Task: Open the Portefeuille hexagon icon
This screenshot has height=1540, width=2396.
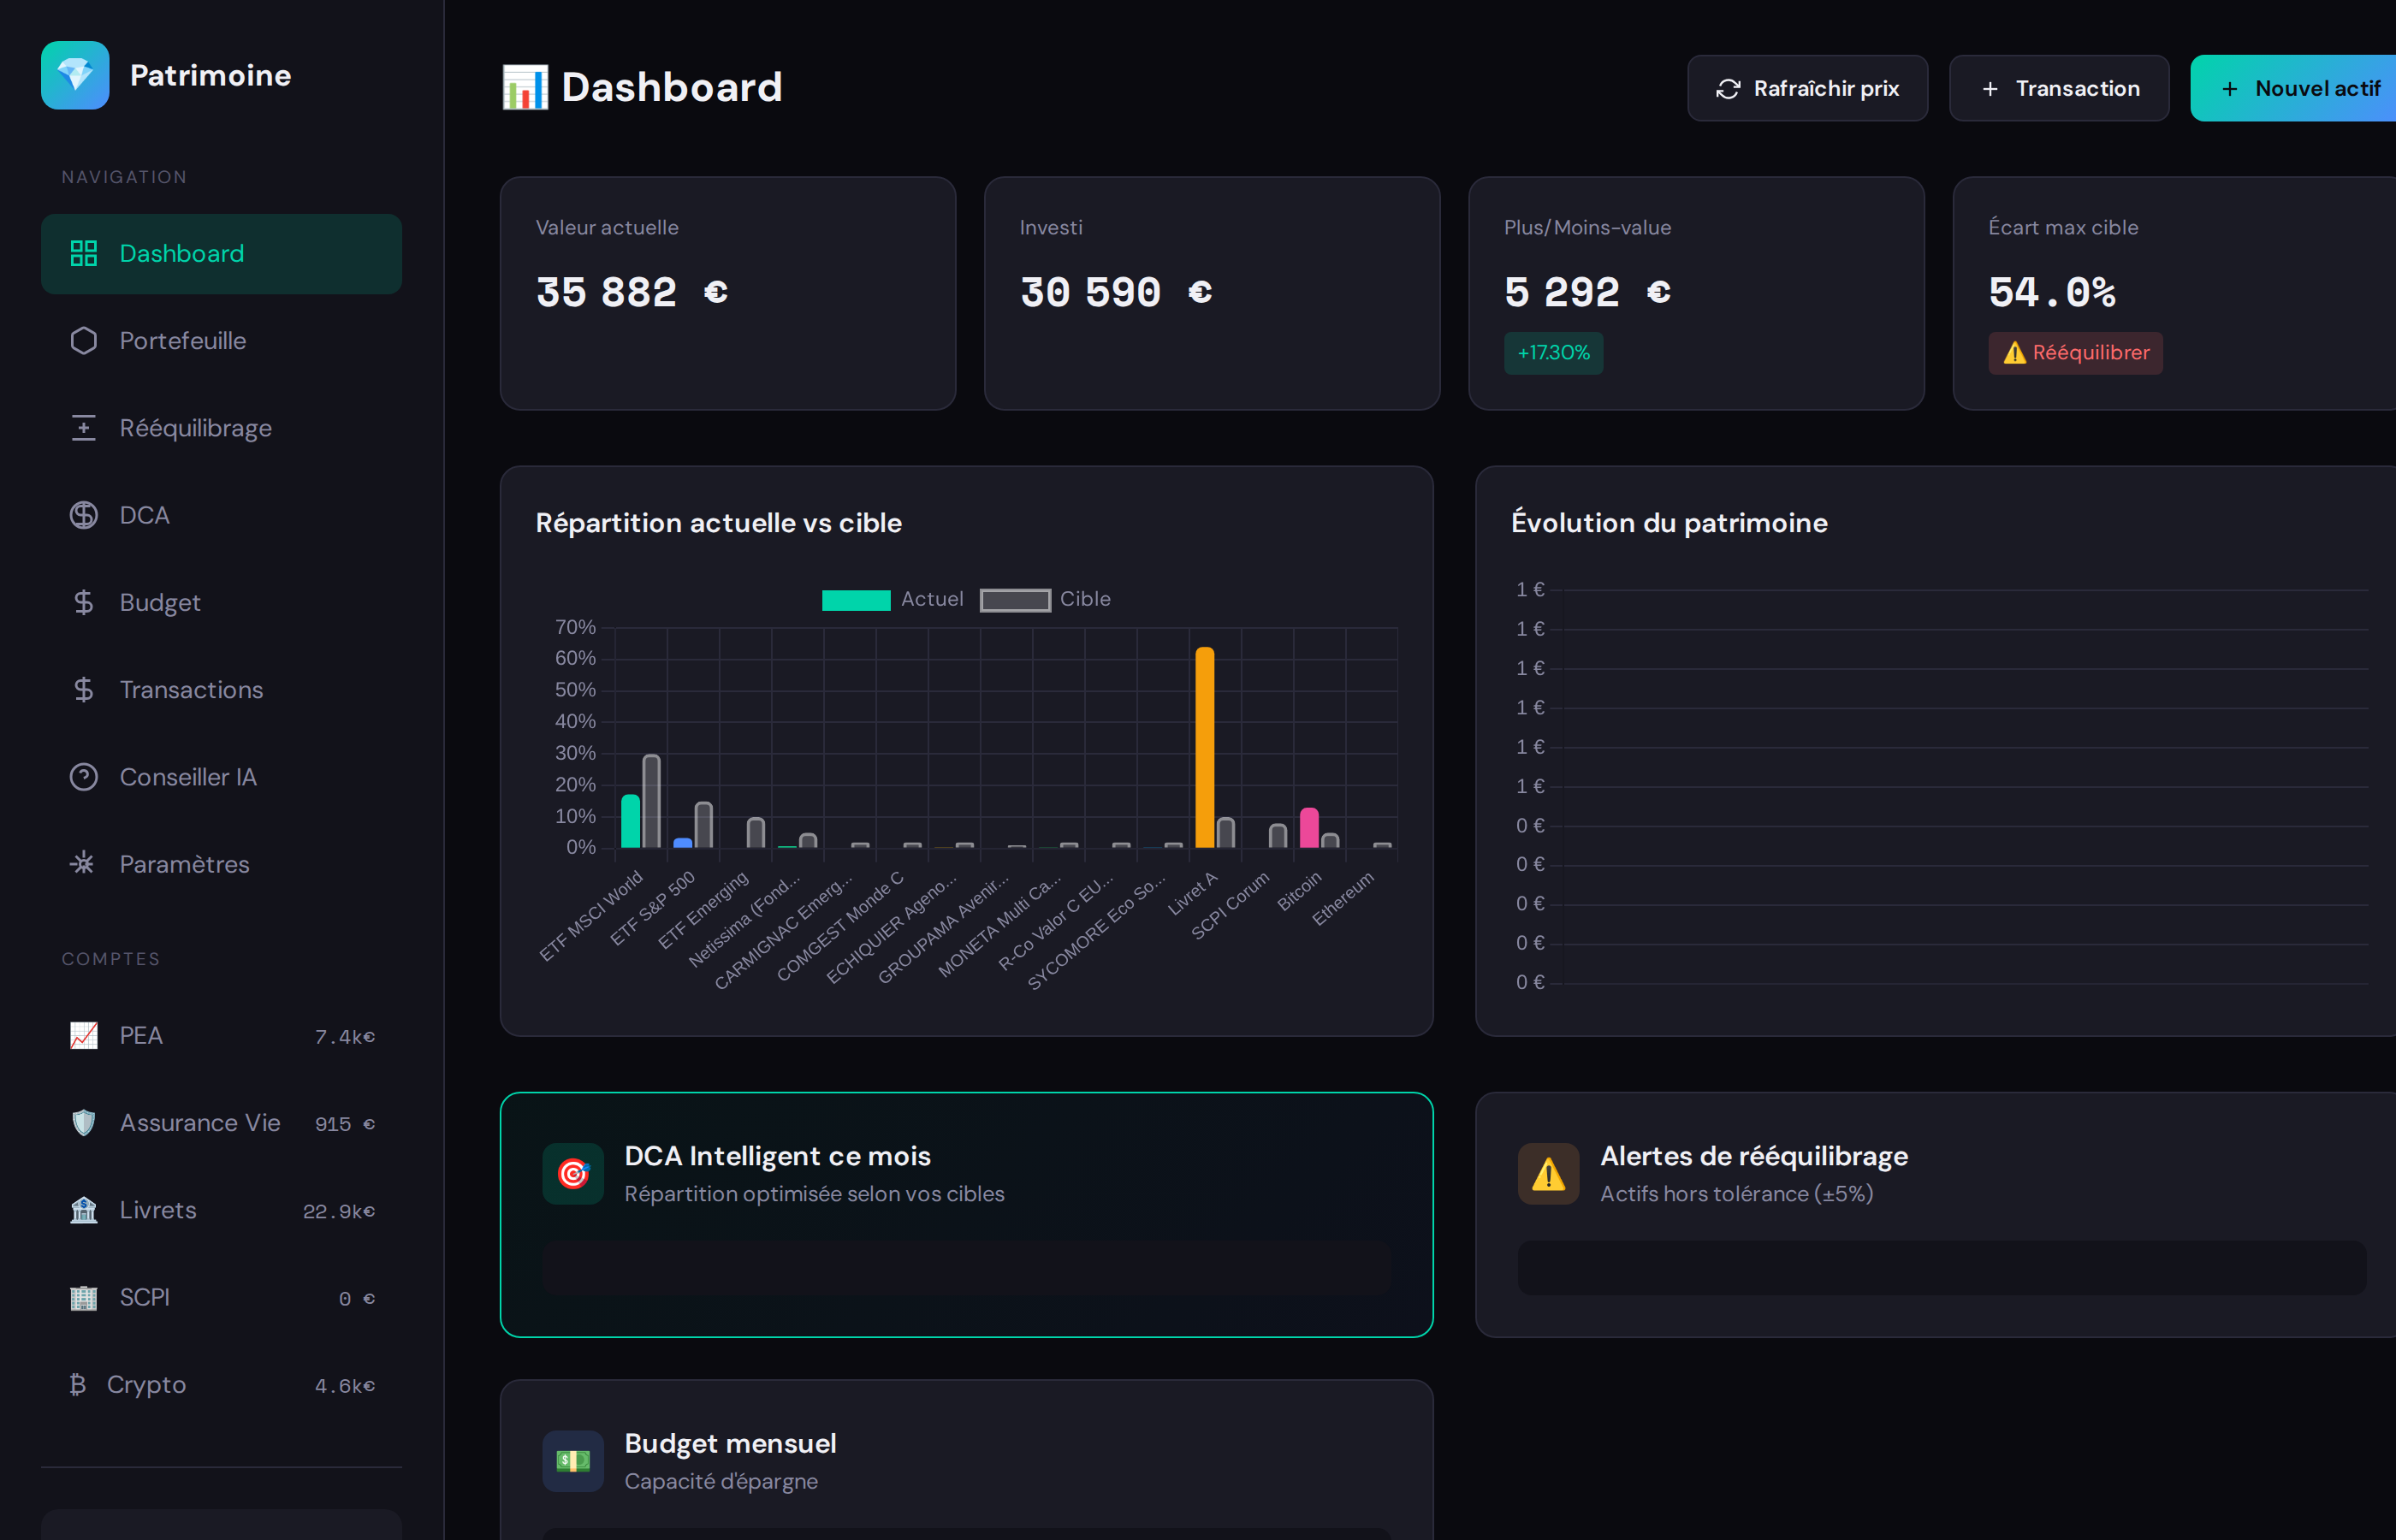Action: 84,340
